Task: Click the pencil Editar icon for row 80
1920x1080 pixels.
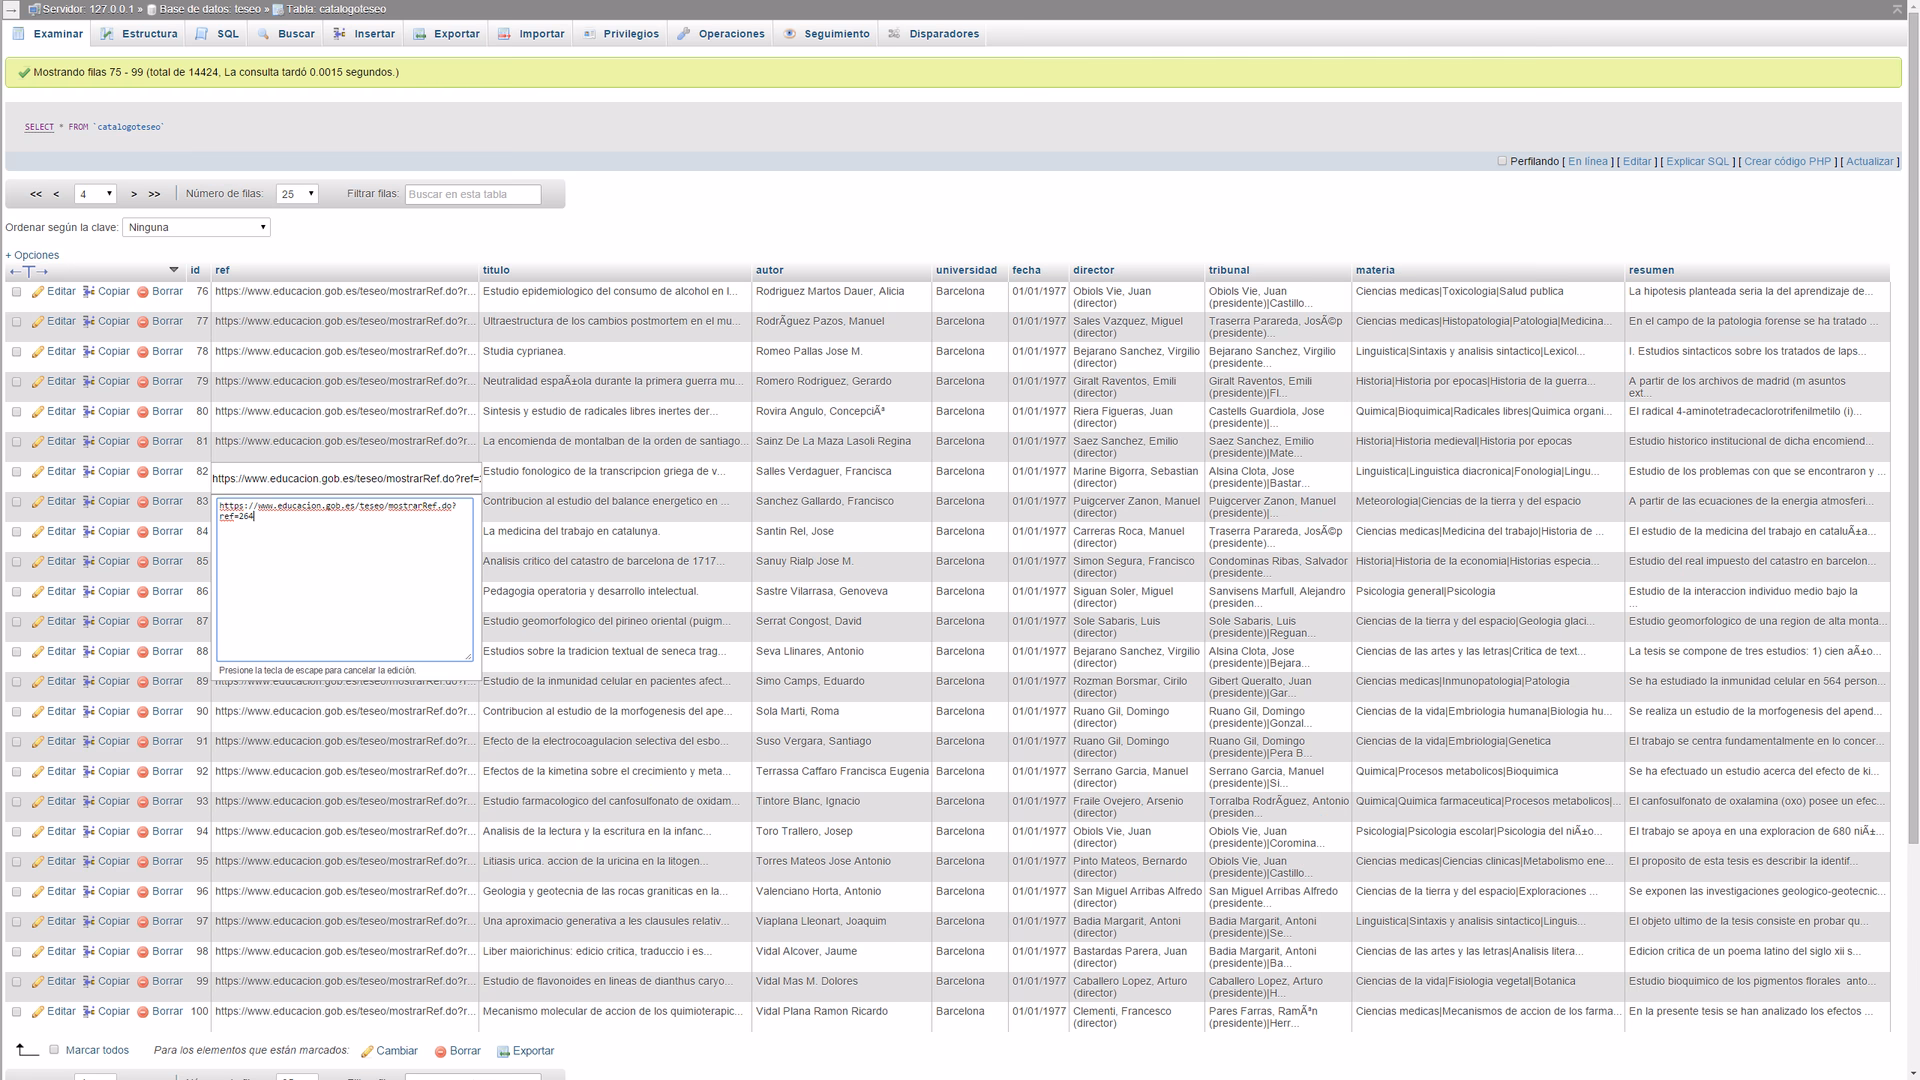Action: click(38, 412)
